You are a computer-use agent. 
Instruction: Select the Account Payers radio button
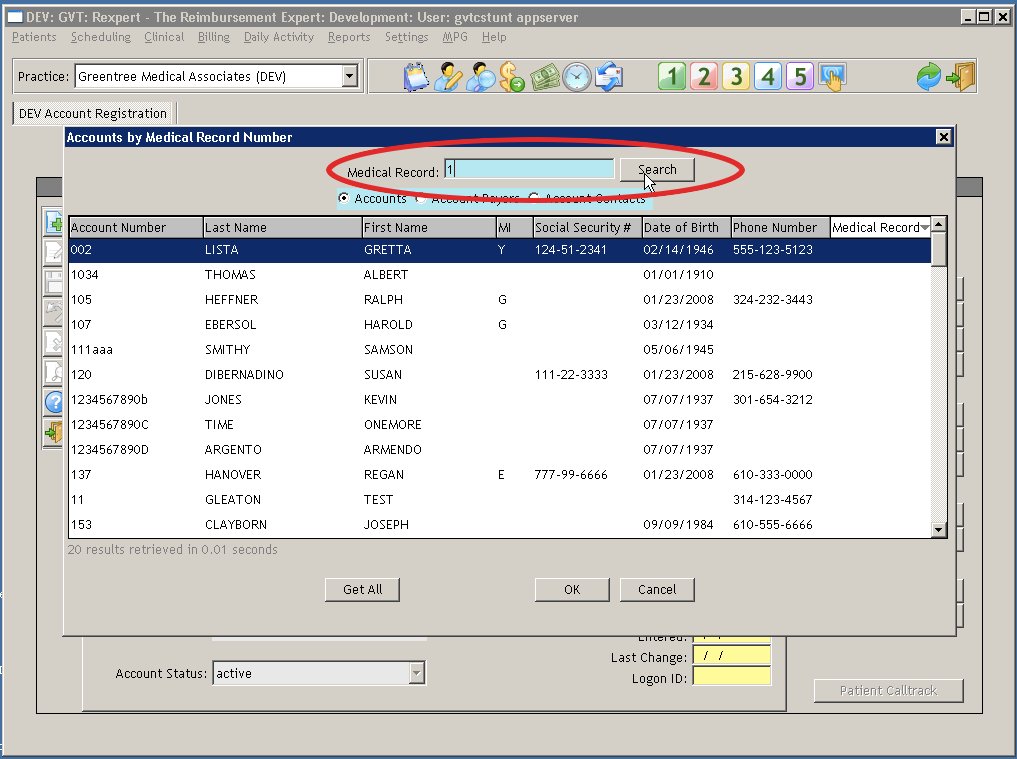[422, 198]
